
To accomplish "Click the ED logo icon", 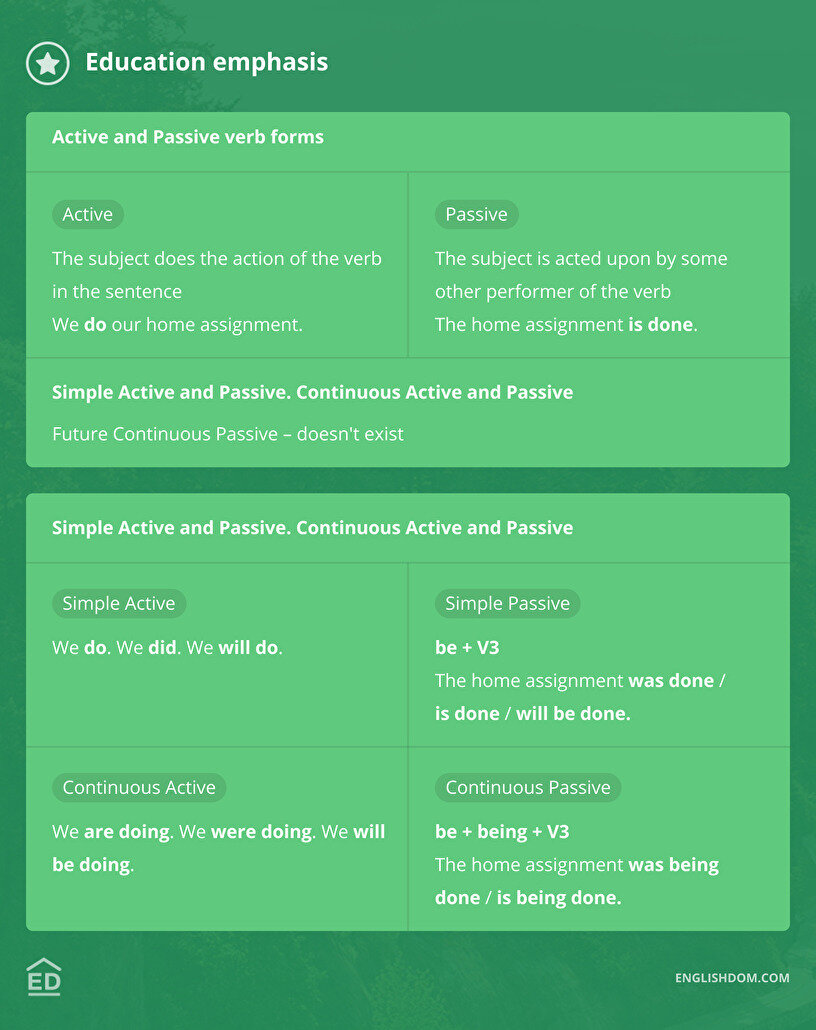I will coord(44,977).
